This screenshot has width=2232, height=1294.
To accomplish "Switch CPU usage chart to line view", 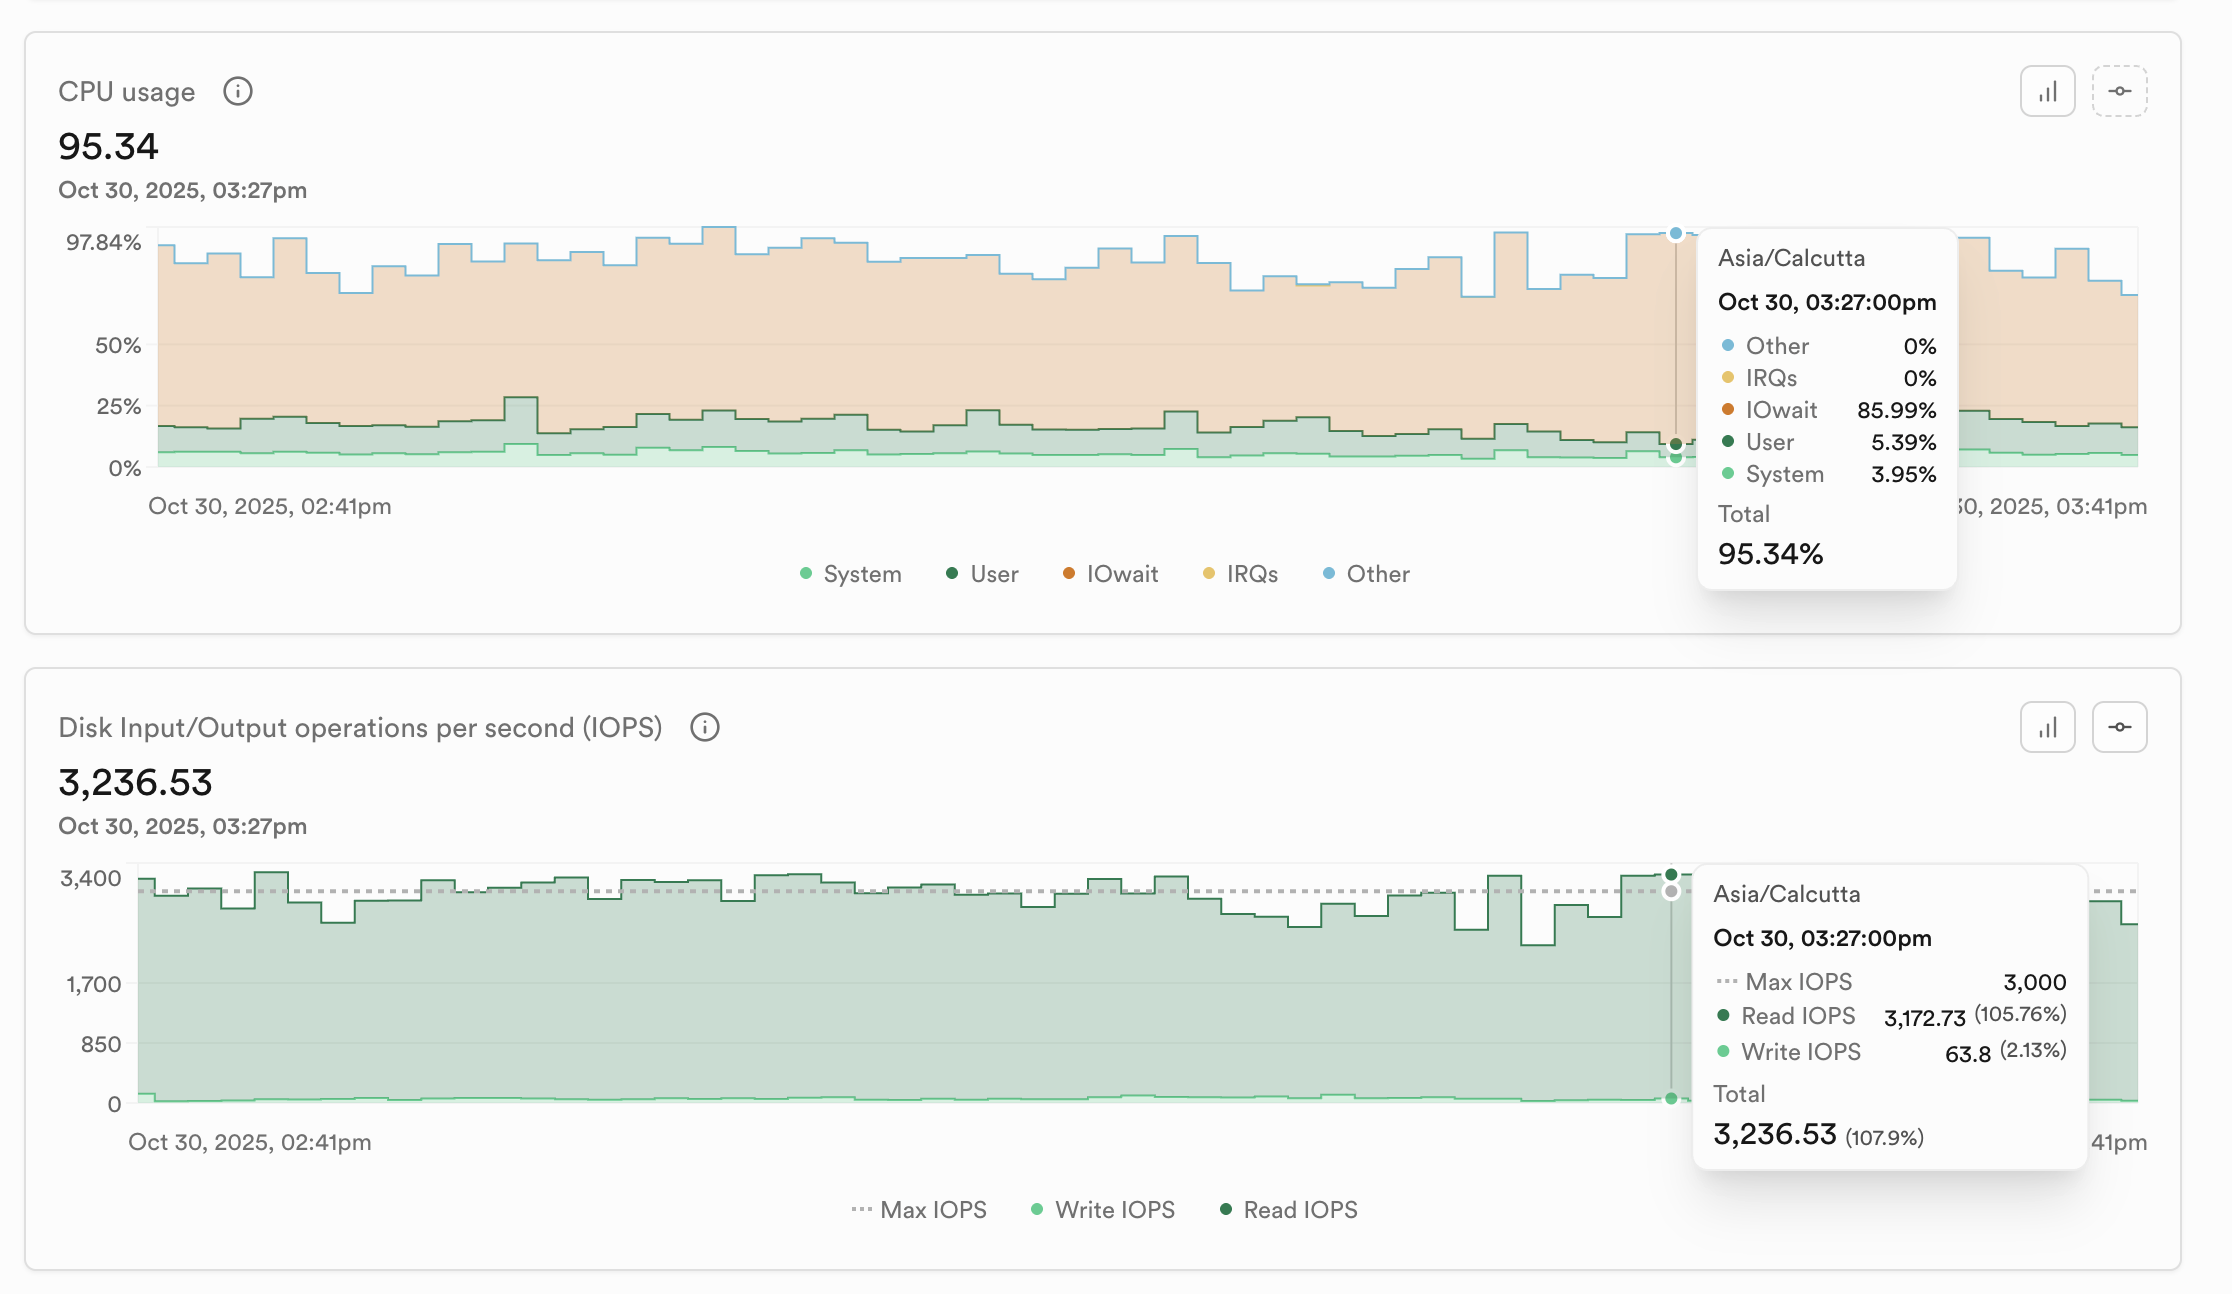I will click(x=2119, y=91).
